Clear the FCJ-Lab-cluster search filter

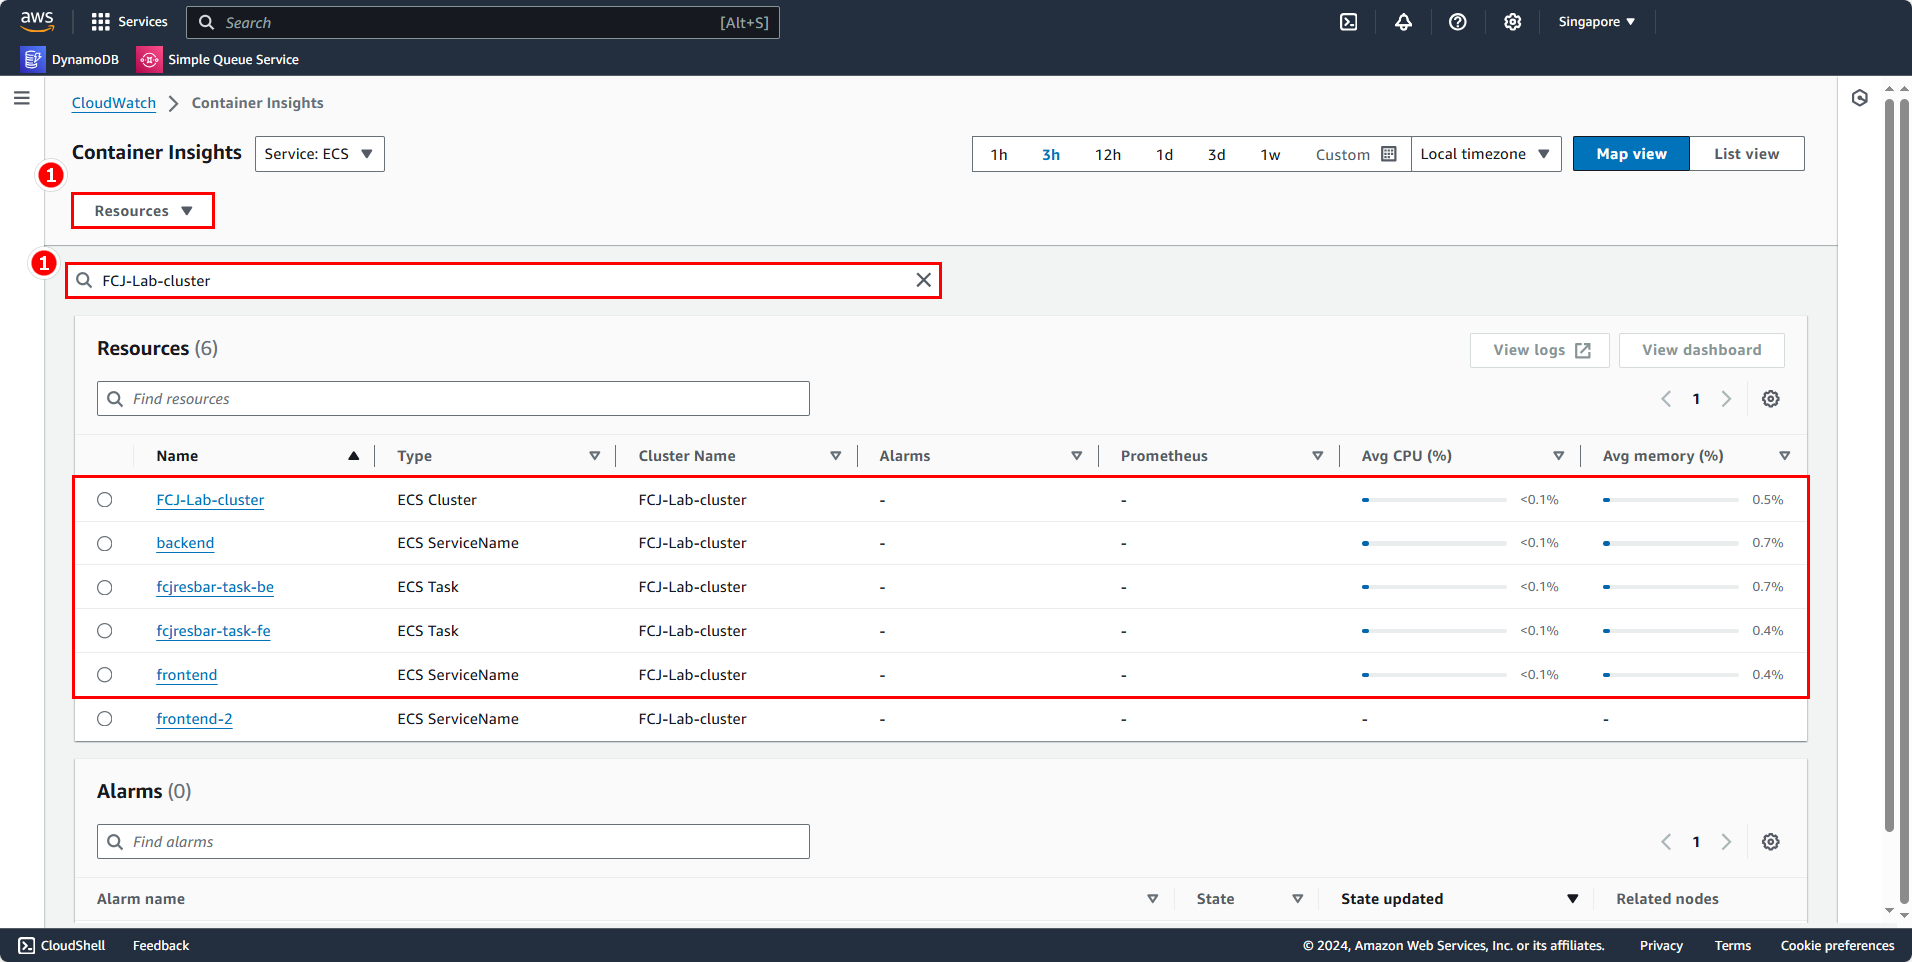924,280
